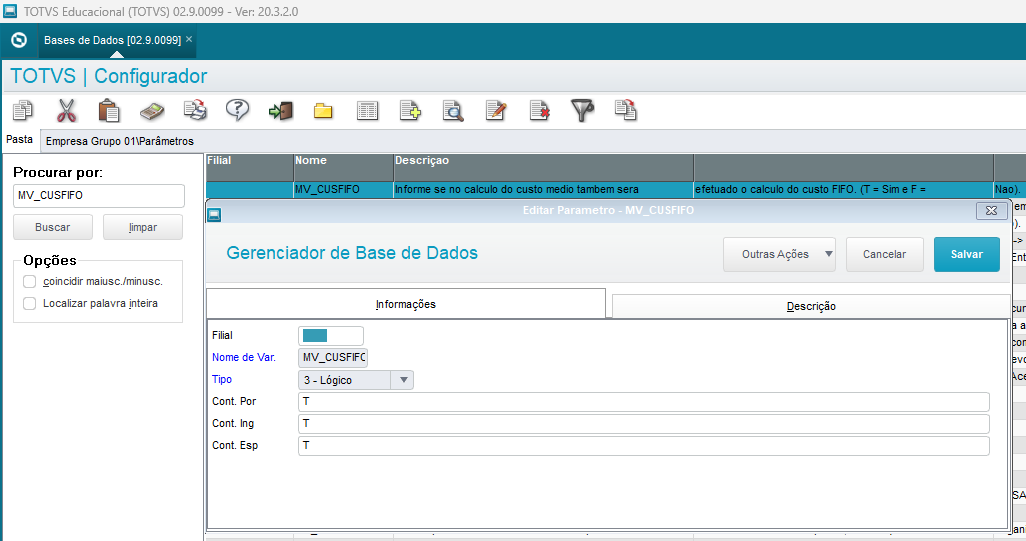Click the Cont. Ing field
Image resolution: width=1026 pixels, height=541 pixels.
643,424
